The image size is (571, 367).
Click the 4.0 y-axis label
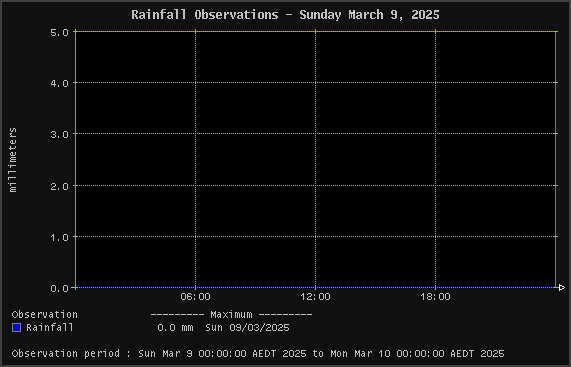pyautogui.click(x=59, y=83)
